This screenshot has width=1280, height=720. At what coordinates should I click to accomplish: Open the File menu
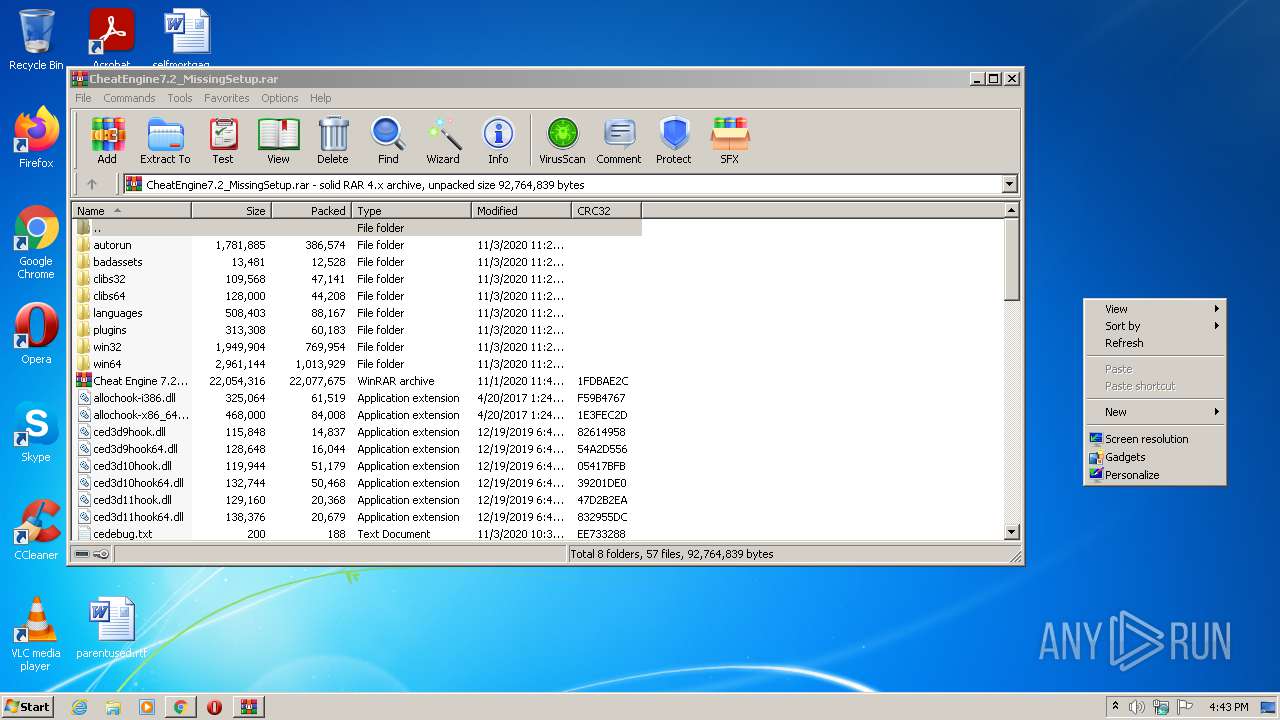coord(83,98)
